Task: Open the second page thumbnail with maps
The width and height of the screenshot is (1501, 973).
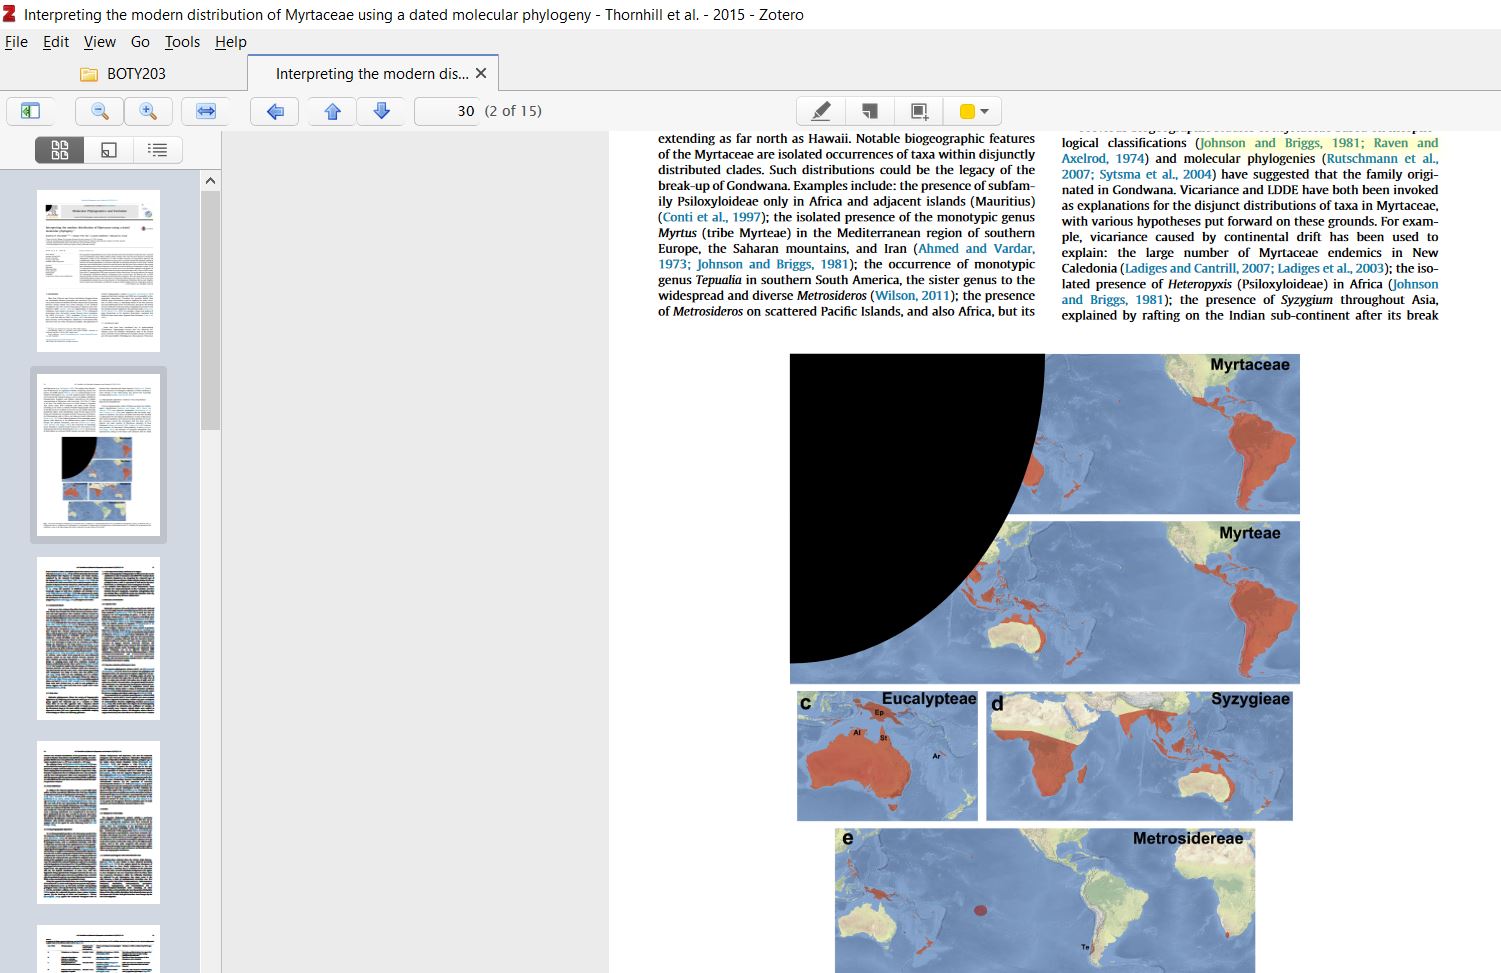Action: pyautogui.click(x=98, y=455)
